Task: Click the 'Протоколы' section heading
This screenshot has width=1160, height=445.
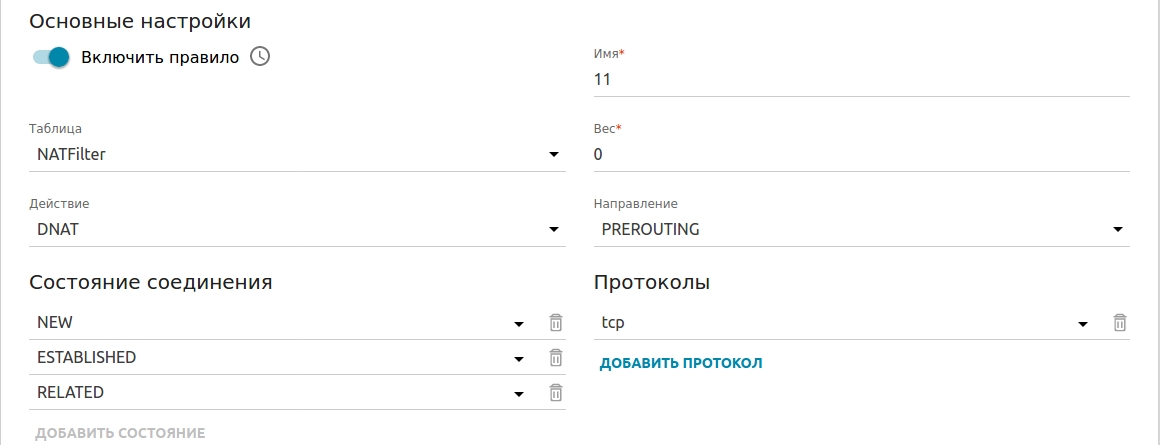Action: [x=652, y=282]
